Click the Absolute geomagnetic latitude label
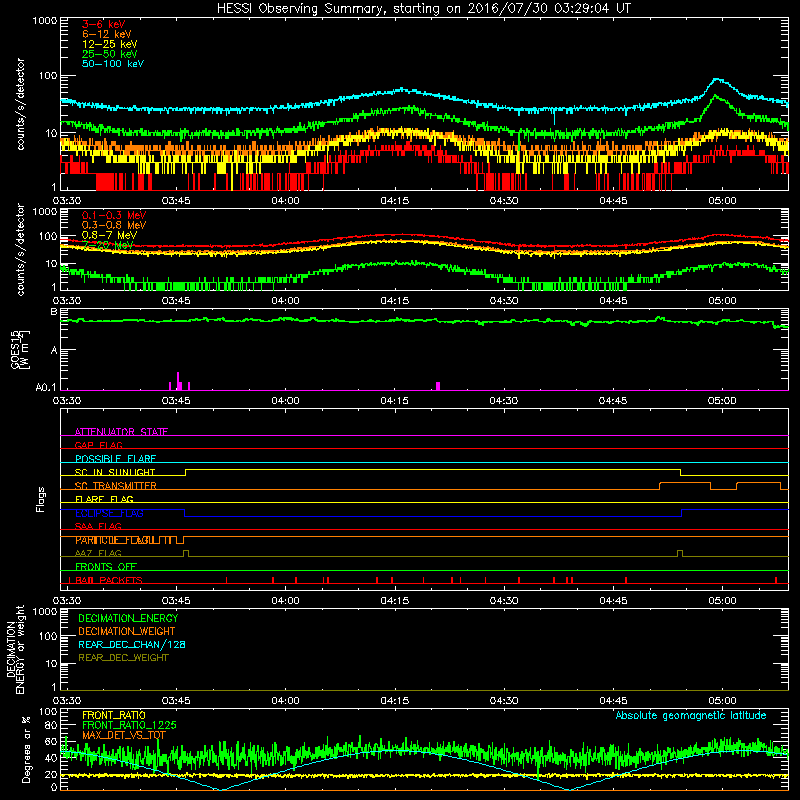This screenshot has width=800, height=800. click(691, 716)
